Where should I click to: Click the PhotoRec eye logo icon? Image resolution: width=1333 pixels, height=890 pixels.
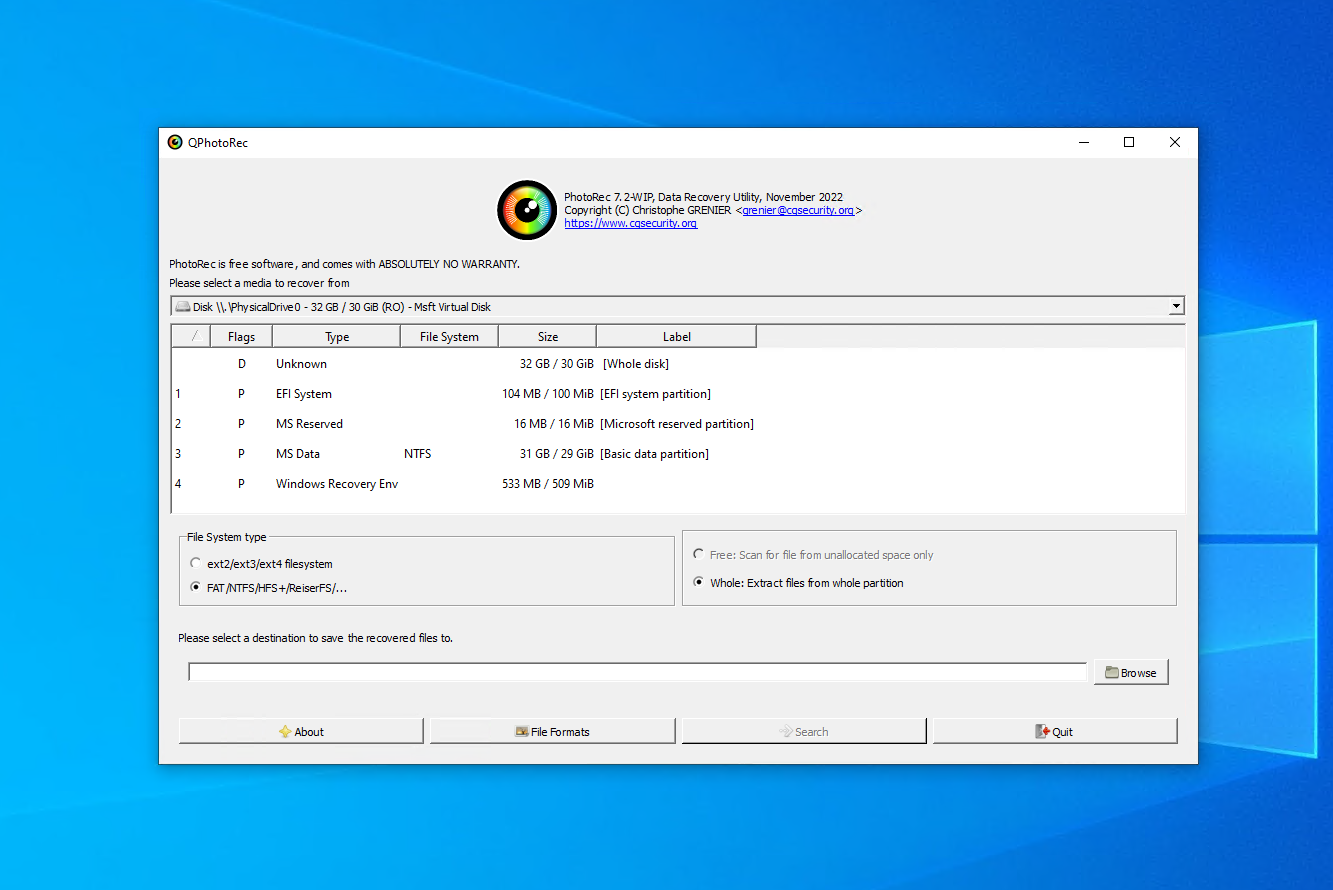click(x=526, y=210)
